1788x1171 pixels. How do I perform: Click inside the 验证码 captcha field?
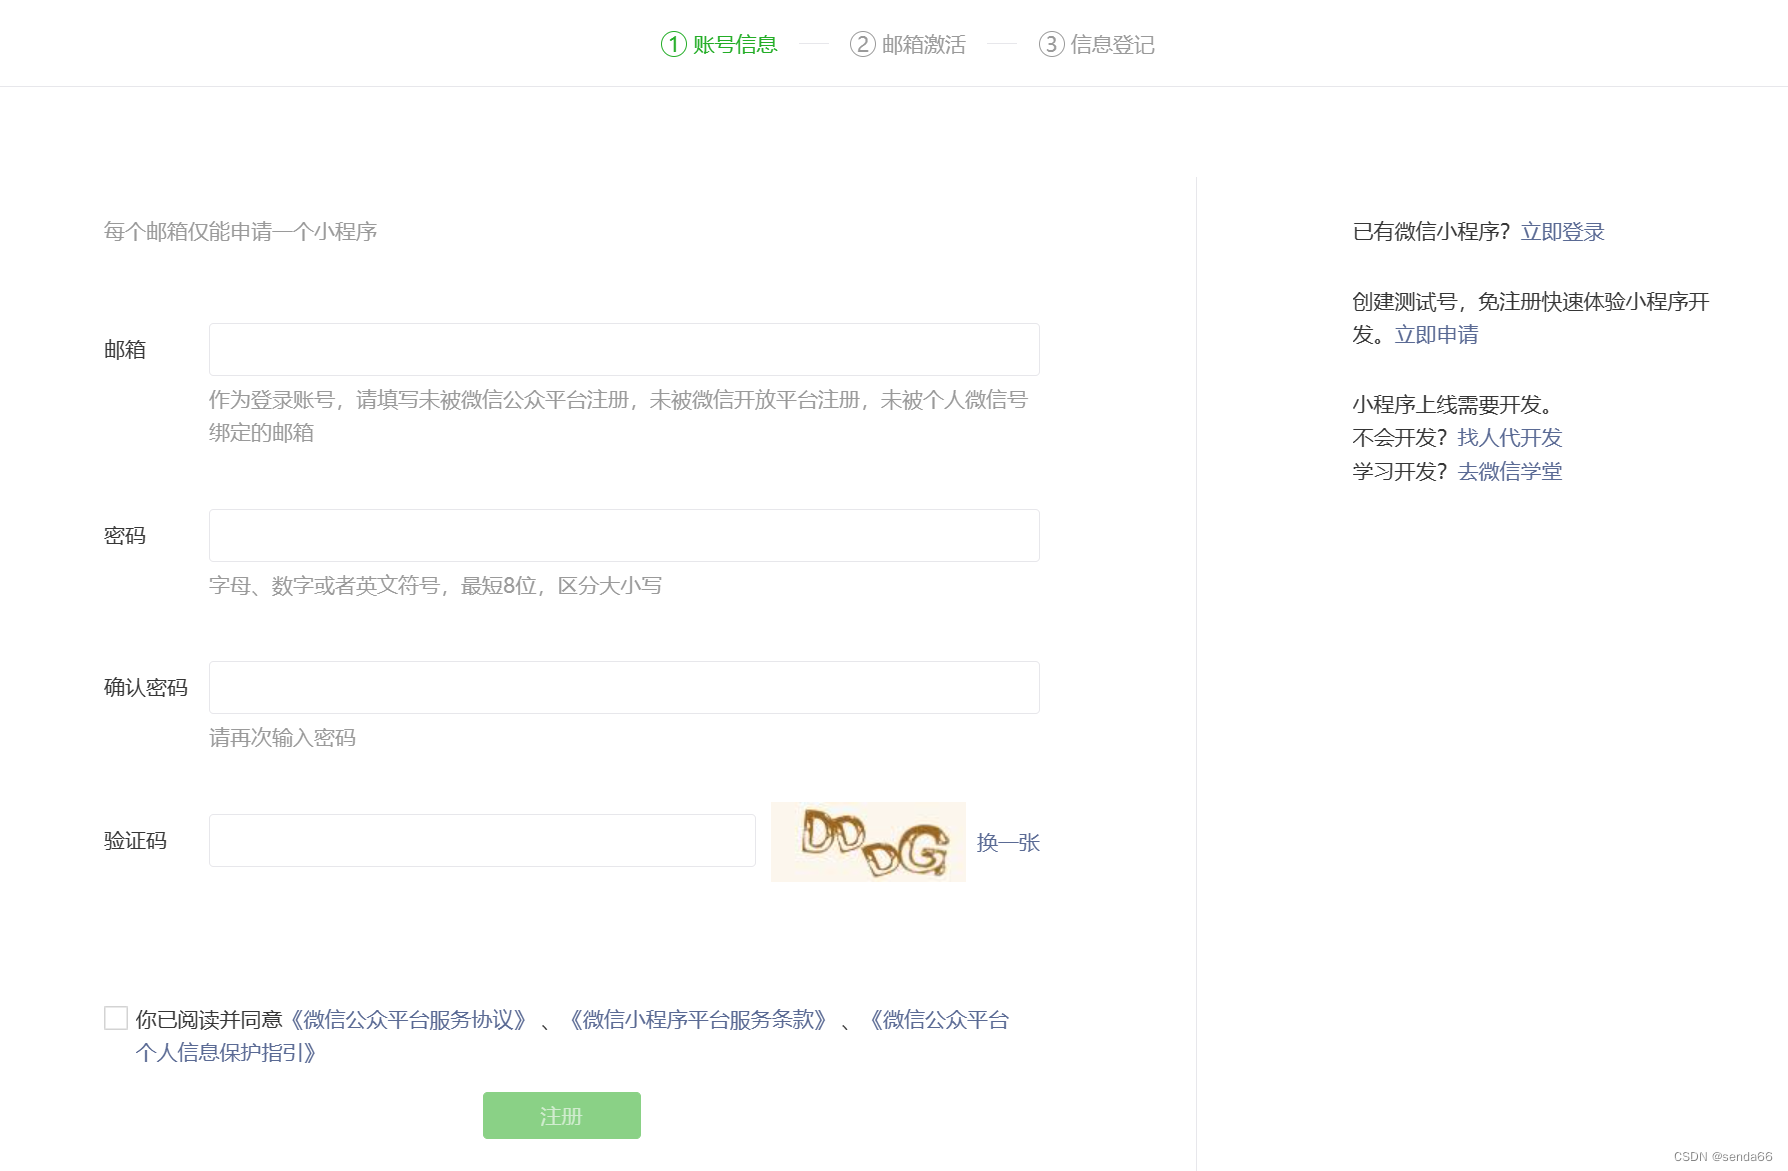(x=481, y=840)
